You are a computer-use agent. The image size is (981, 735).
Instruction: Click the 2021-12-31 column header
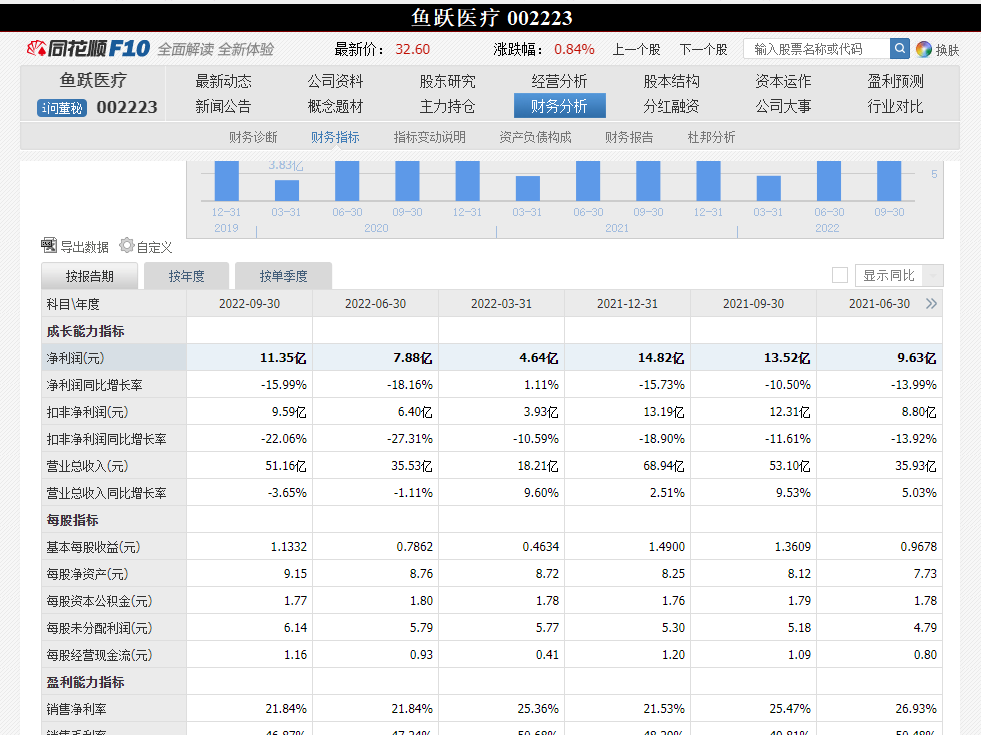click(628, 304)
